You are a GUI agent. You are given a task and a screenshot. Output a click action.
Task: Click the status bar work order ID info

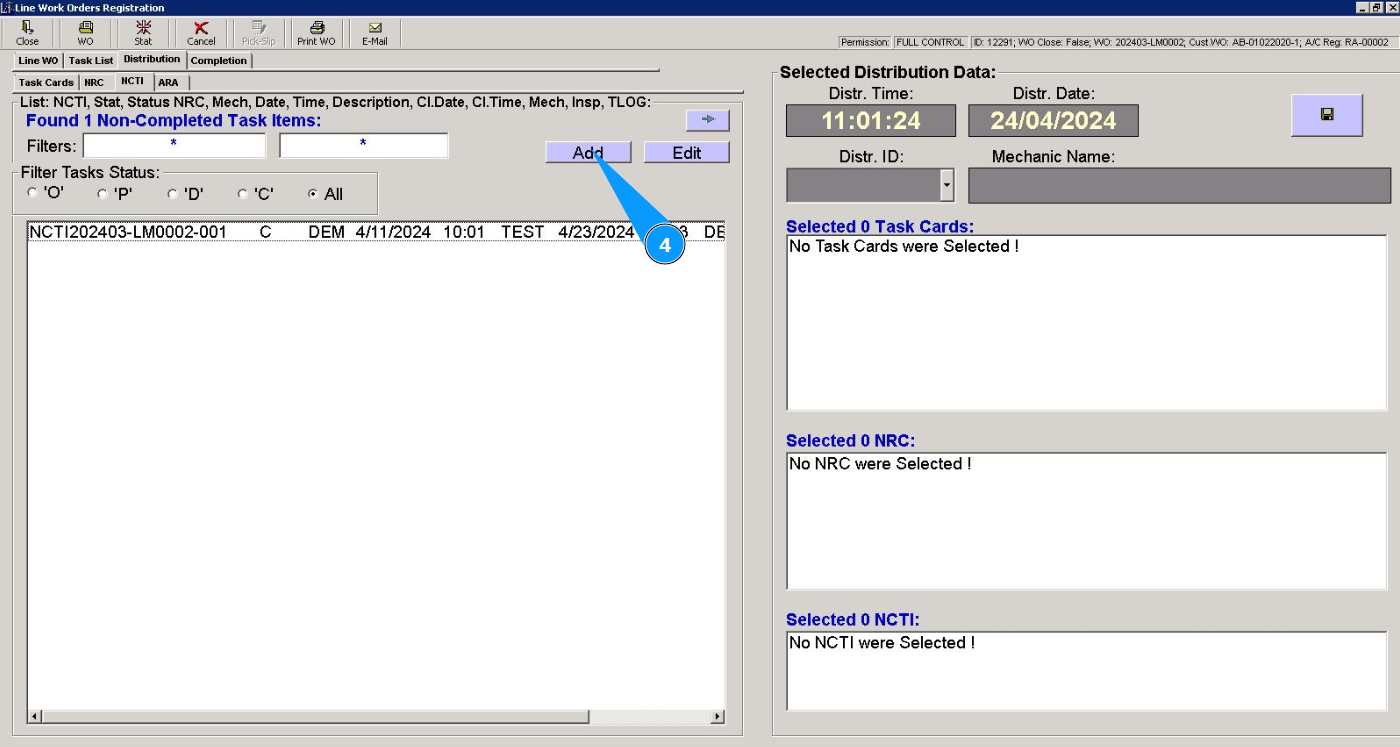click(1180, 42)
